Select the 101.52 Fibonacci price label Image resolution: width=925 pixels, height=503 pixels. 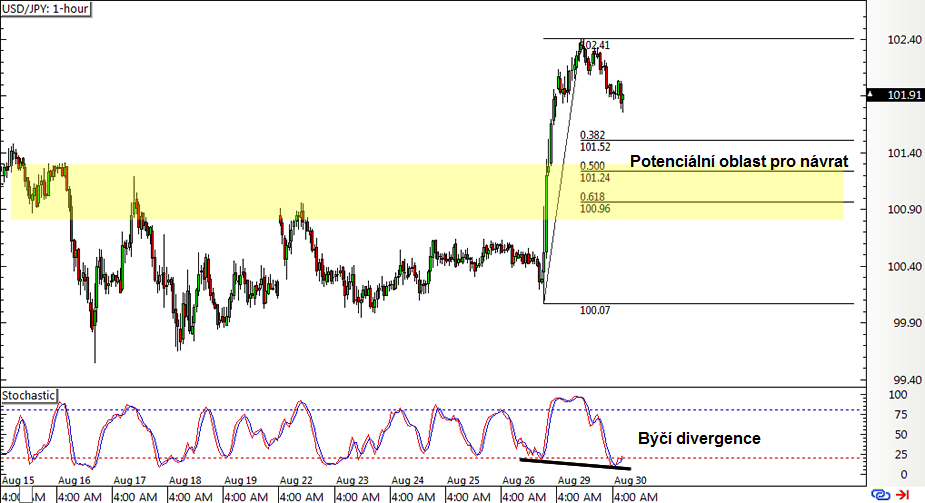click(595, 147)
